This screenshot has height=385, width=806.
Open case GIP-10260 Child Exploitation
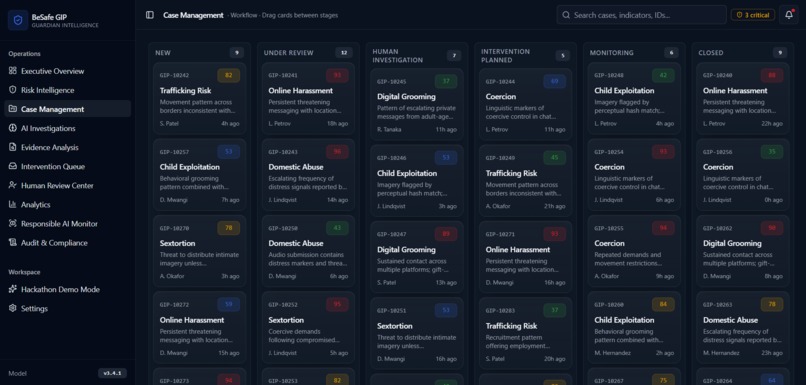pyautogui.click(x=634, y=327)
